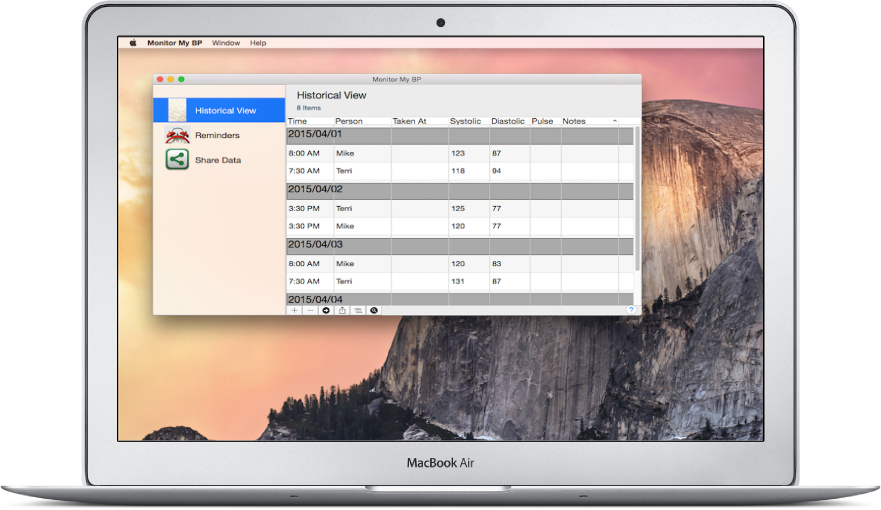Click the black circular search toolbar icon

374,310
